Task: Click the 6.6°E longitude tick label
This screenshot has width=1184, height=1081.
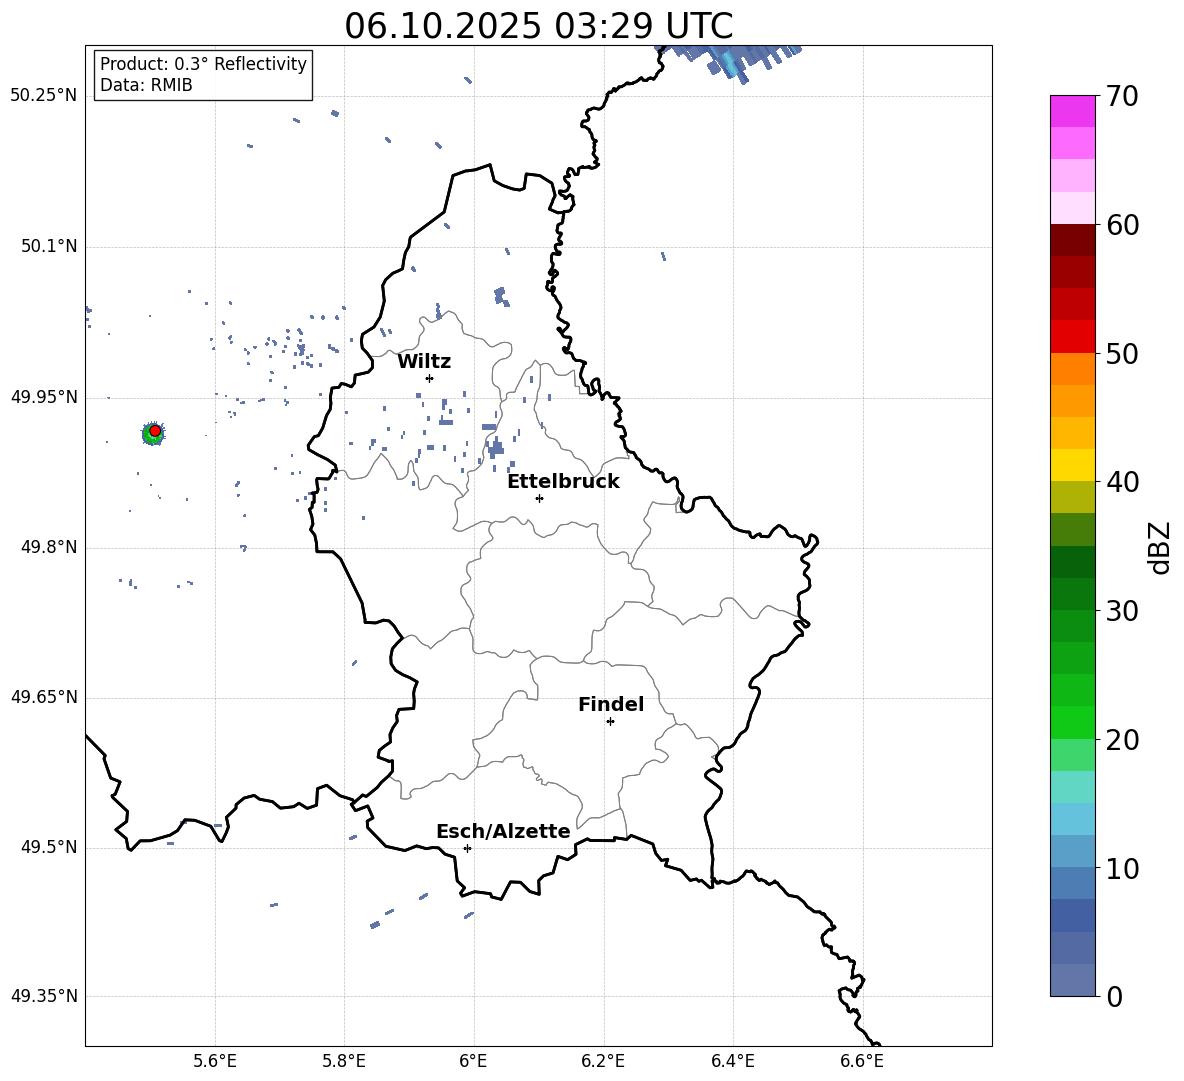Action: point(862,1061)
